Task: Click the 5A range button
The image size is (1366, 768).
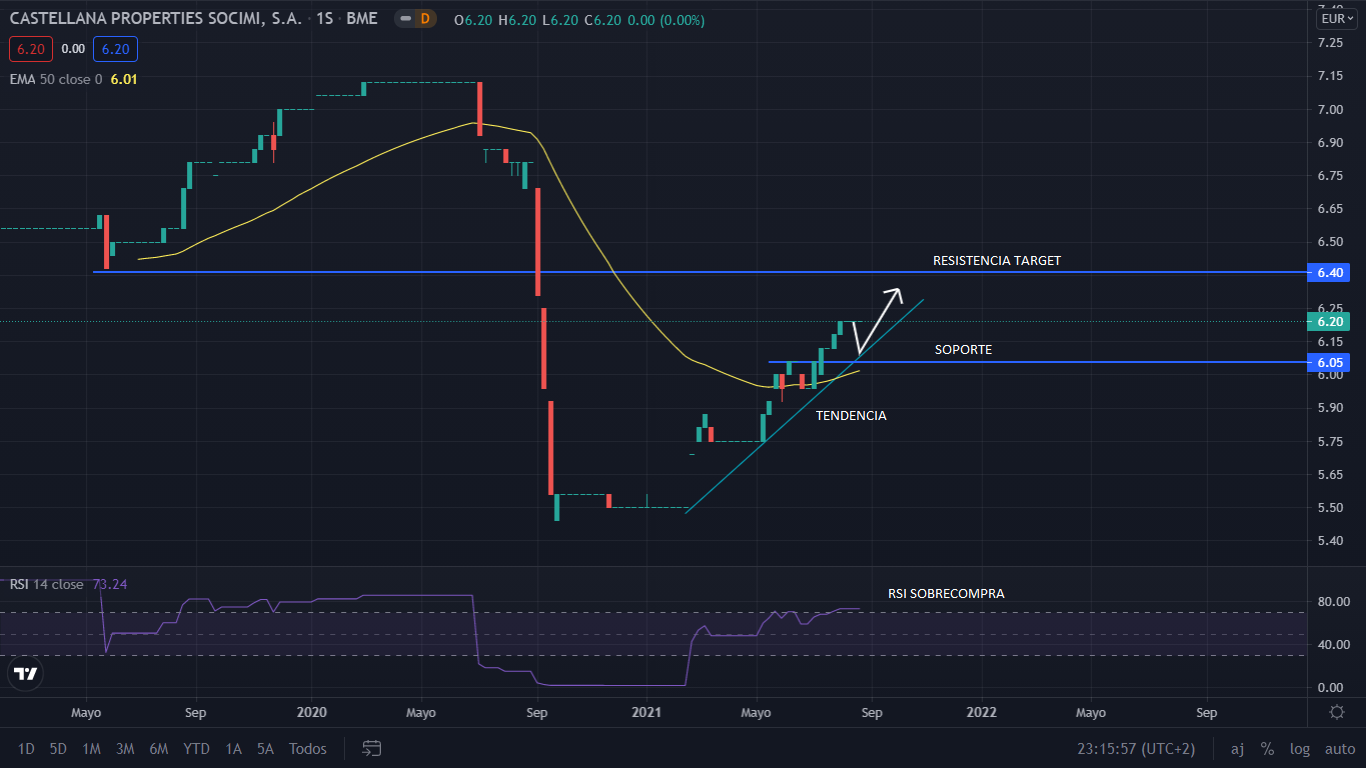Action: (265, 748)
